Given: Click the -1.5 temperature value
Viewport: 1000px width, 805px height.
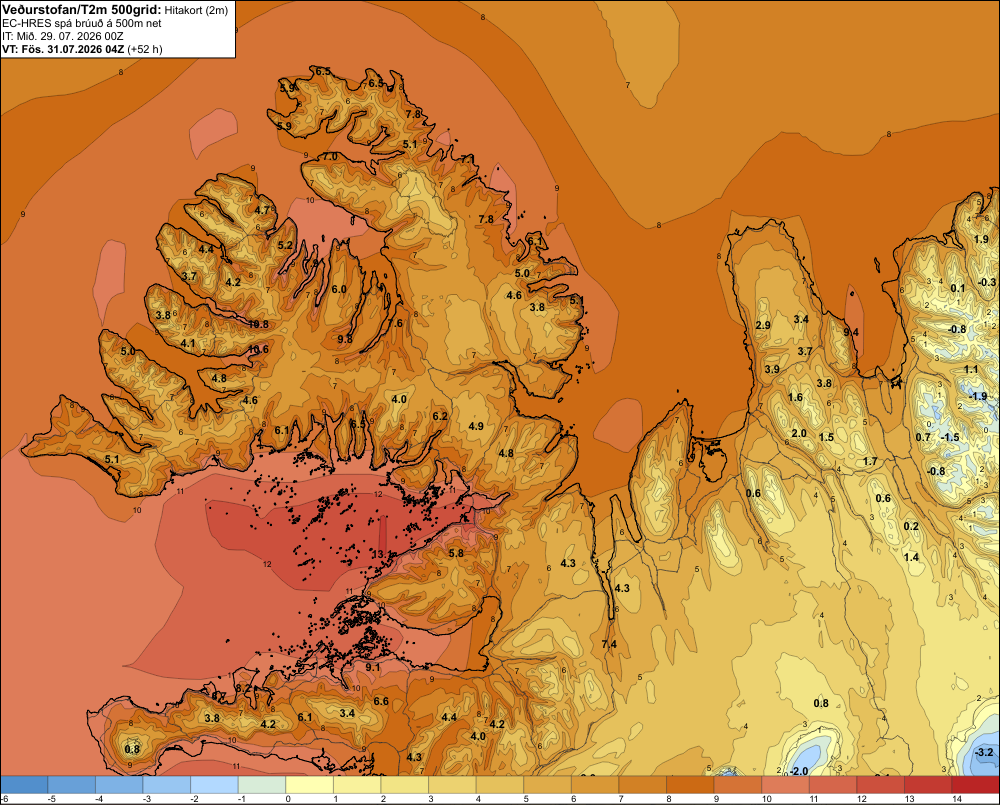Looking at the screenshot, I should (950, 437).
